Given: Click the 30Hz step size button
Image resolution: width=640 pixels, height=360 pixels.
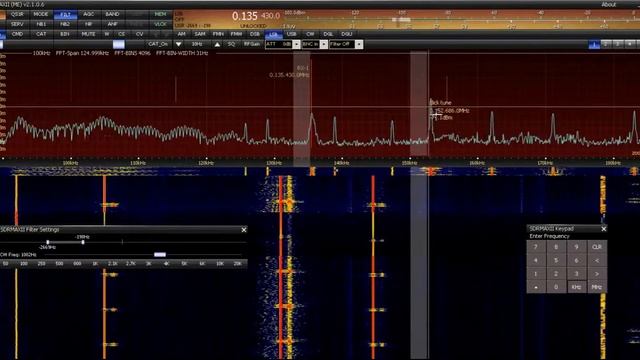Looking at the screenshot, I should pyautogui.click(x=197, y=44).
